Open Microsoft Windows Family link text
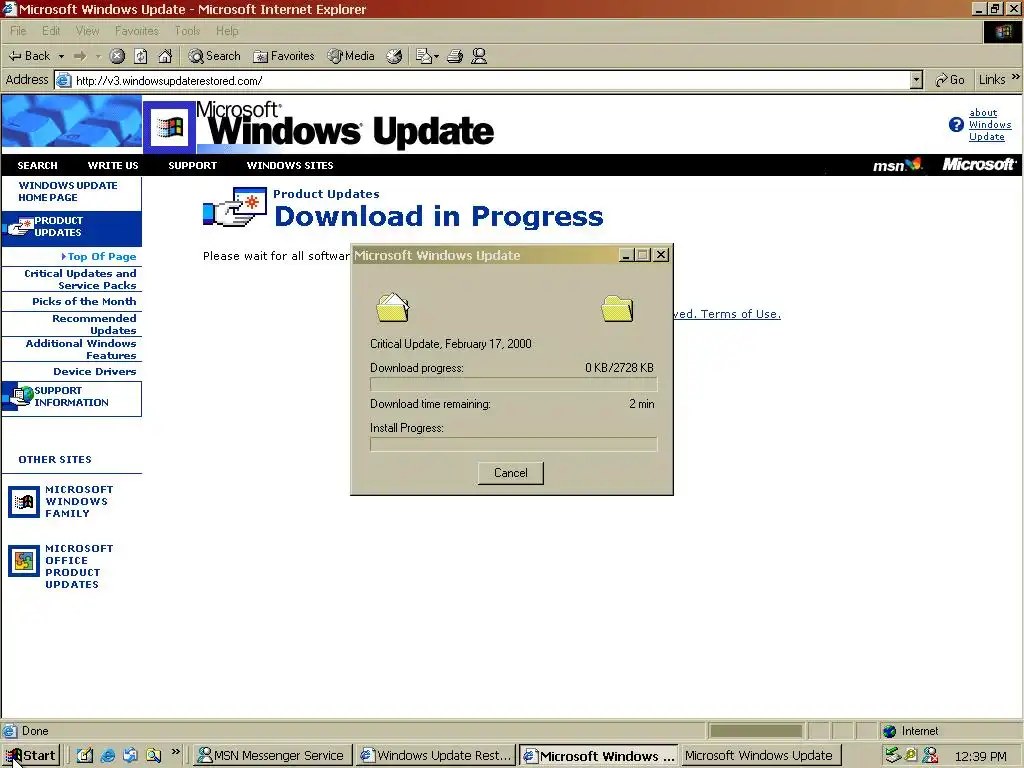The width and height of the screenshot is (1024, 768). click(78, 502)
